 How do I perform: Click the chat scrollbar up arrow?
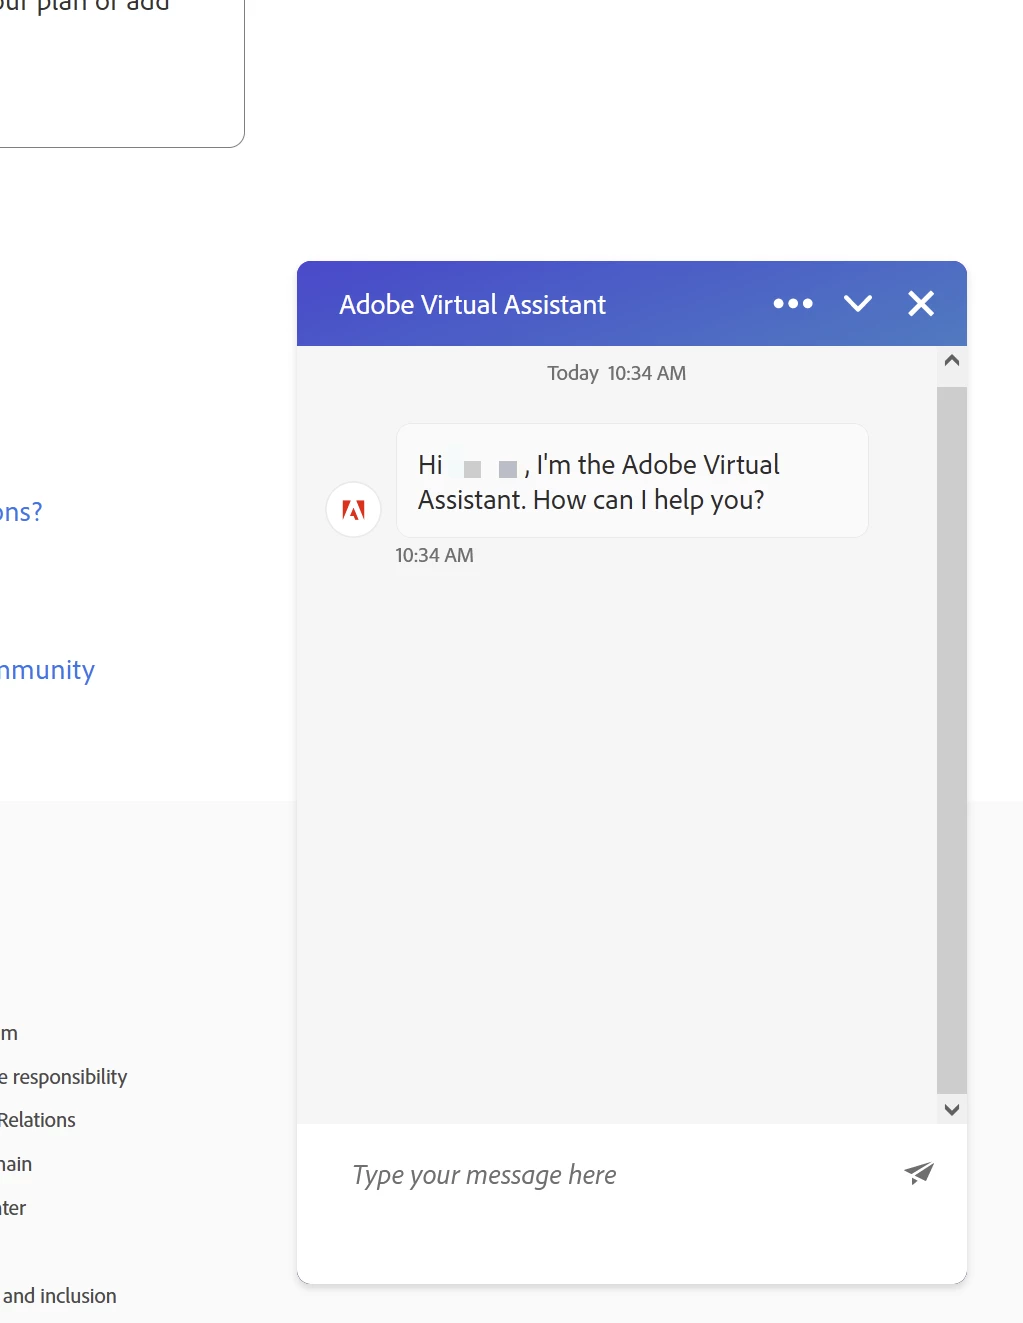pyautogui.click(x=952, y=361)
